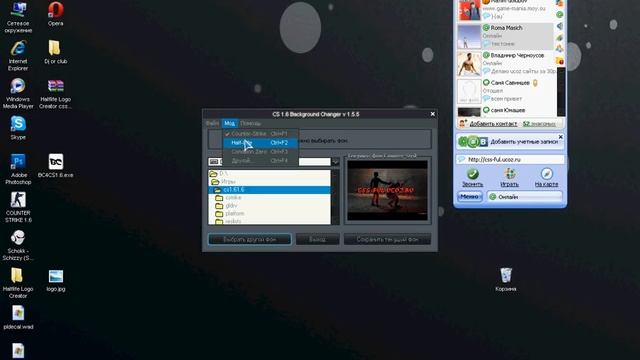Open the Помощь menu in Background Changer
Viewport: 640px width, 360px height.
point(250,123)
